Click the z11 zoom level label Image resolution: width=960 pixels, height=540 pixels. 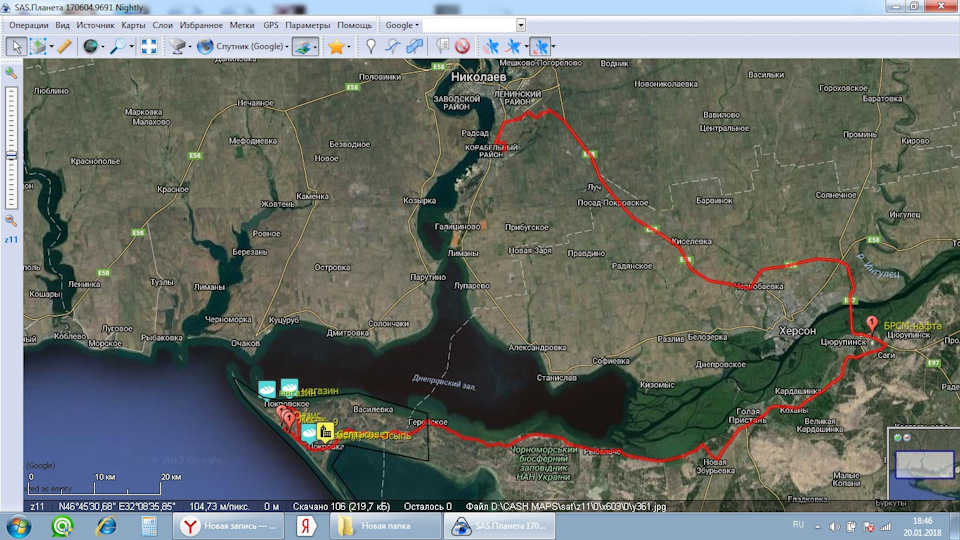coord(11,239)
